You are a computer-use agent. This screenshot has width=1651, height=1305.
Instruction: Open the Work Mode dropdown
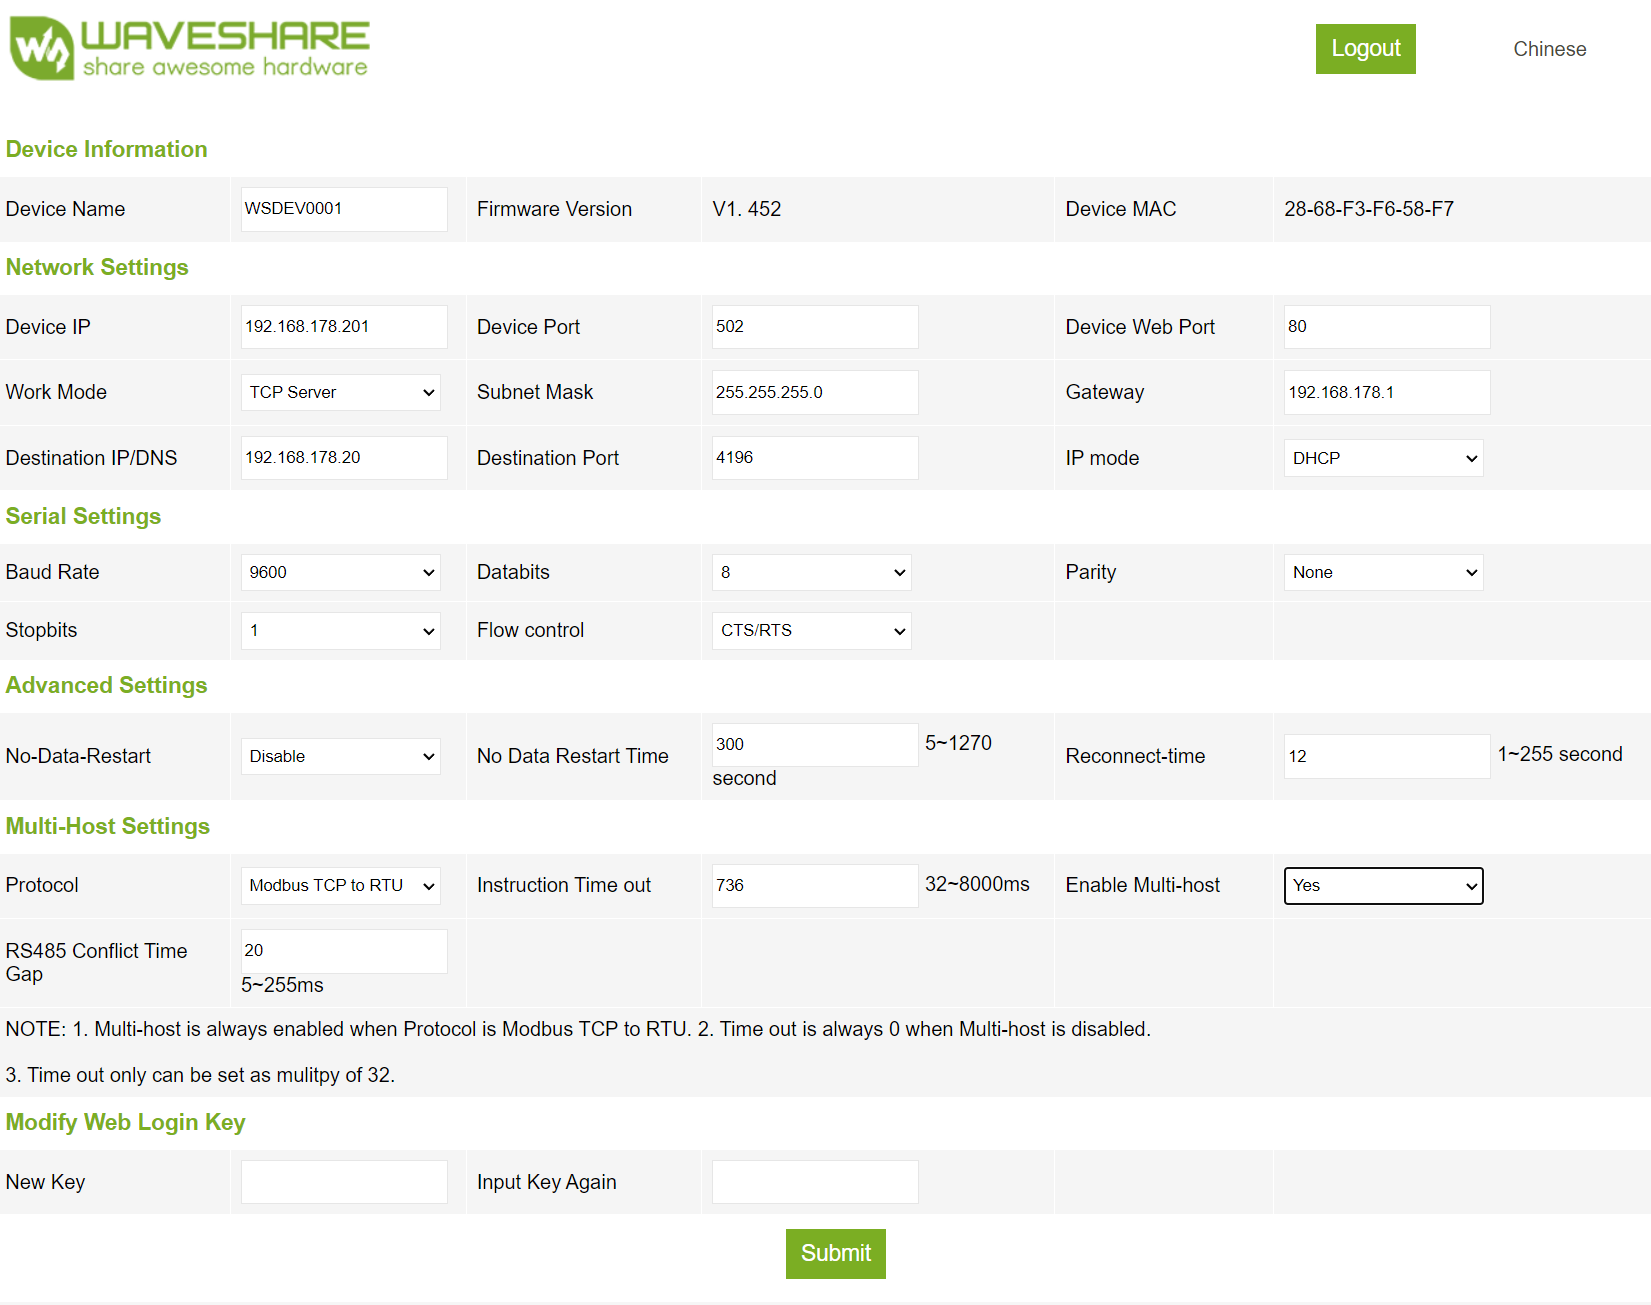click(x=341, y=392)
